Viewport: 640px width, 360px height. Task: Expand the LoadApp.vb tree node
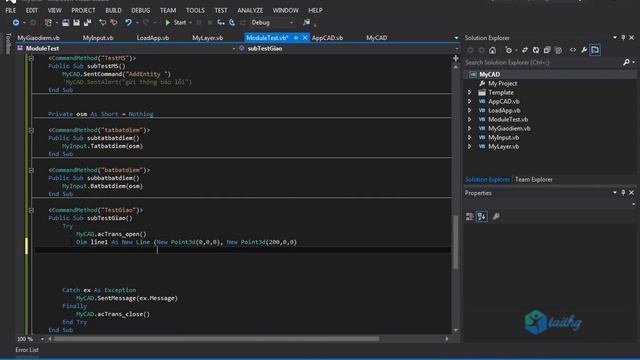pos(469,111)
